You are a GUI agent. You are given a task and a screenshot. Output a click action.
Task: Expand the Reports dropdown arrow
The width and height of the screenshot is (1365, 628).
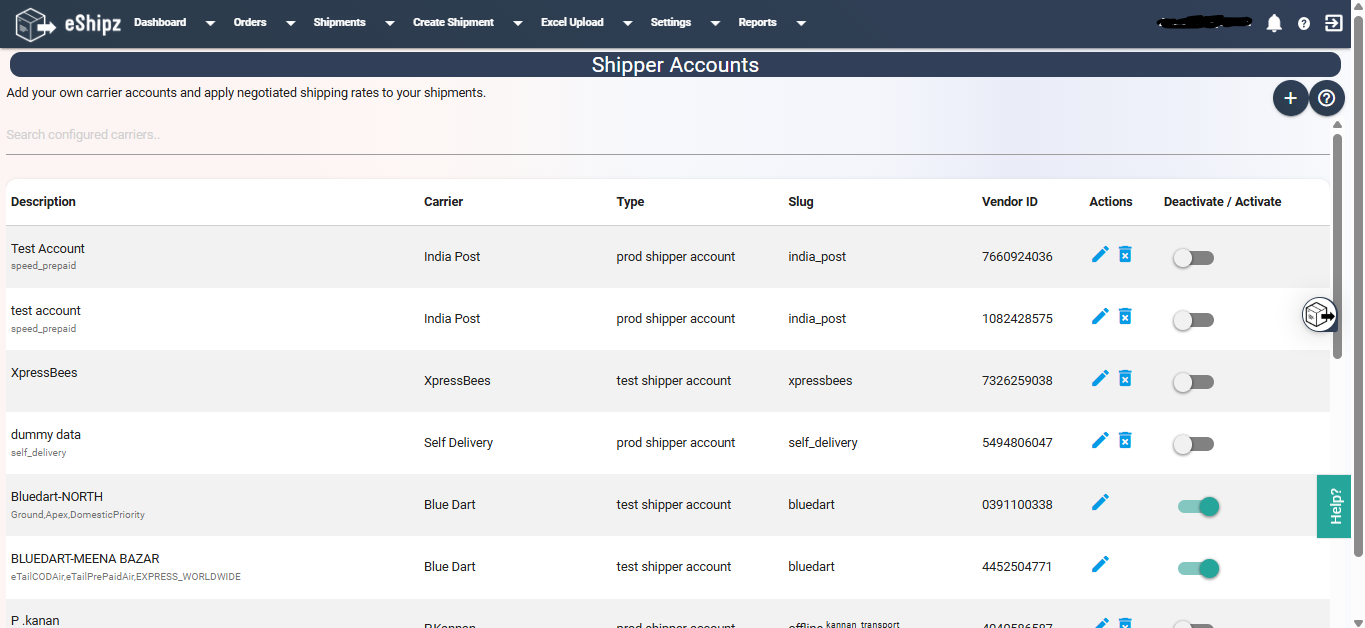click(x=801, y=23)
